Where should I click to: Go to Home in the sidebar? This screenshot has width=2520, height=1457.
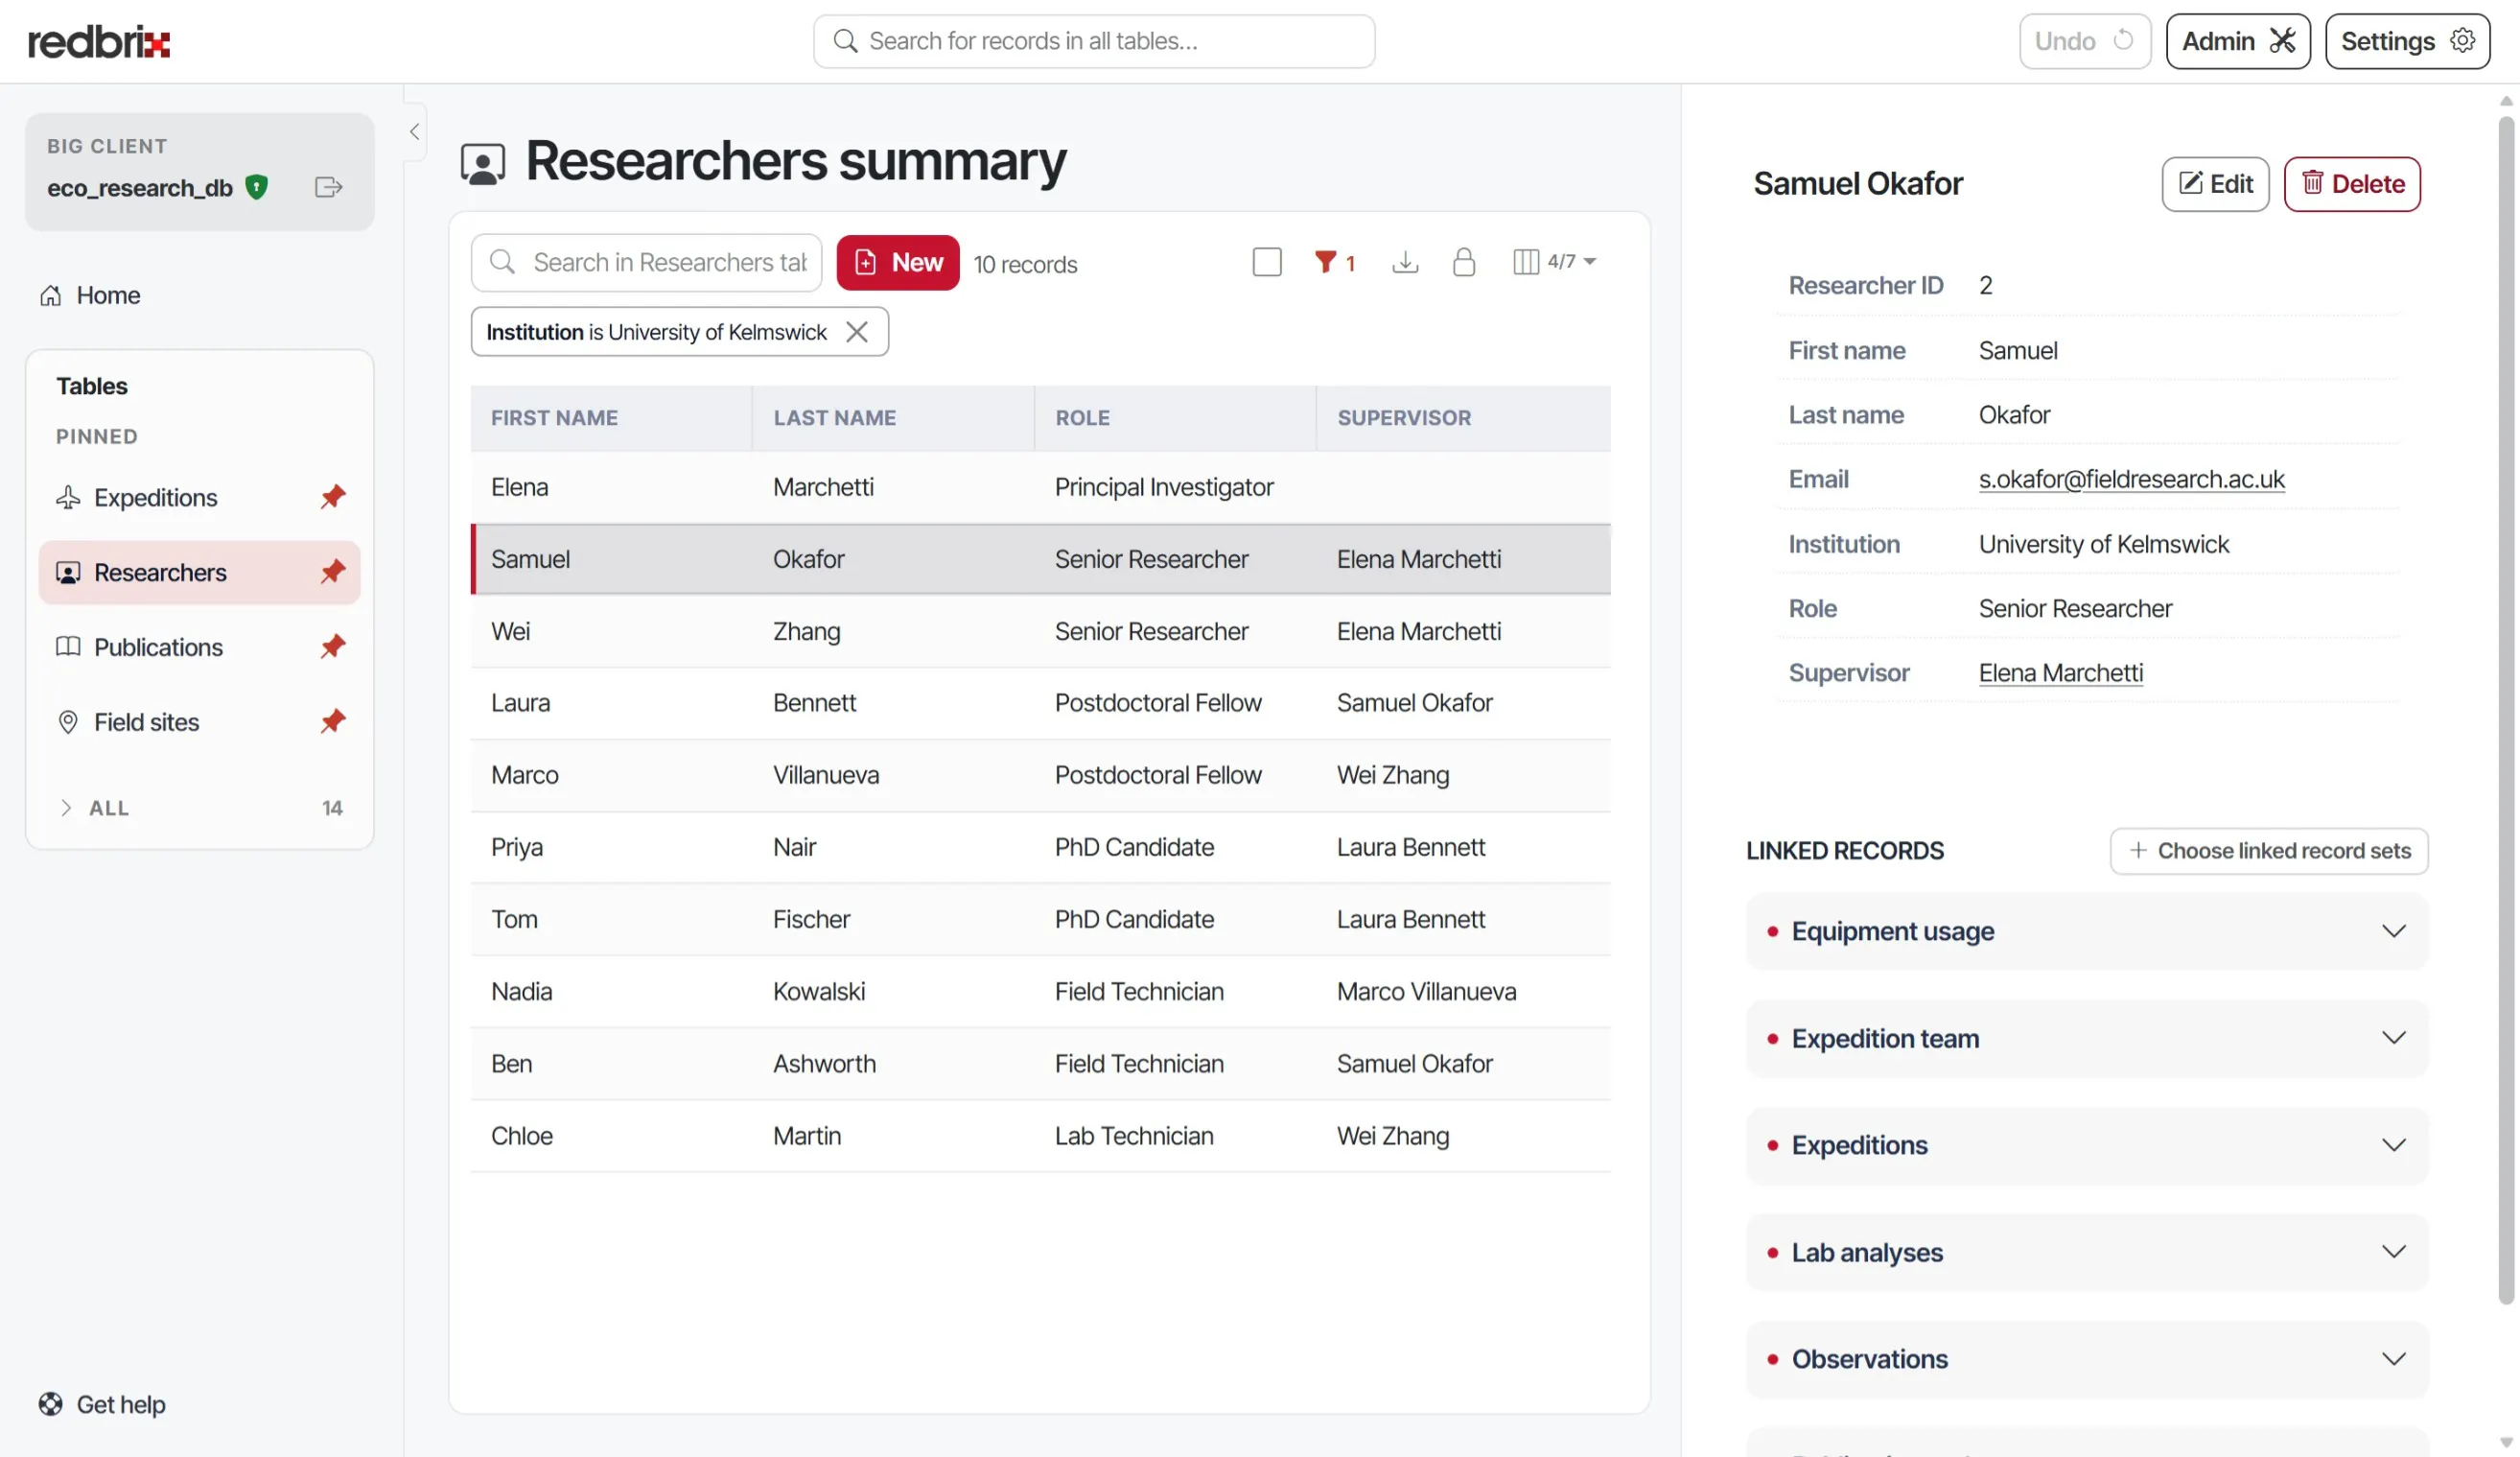pos(90,295)
